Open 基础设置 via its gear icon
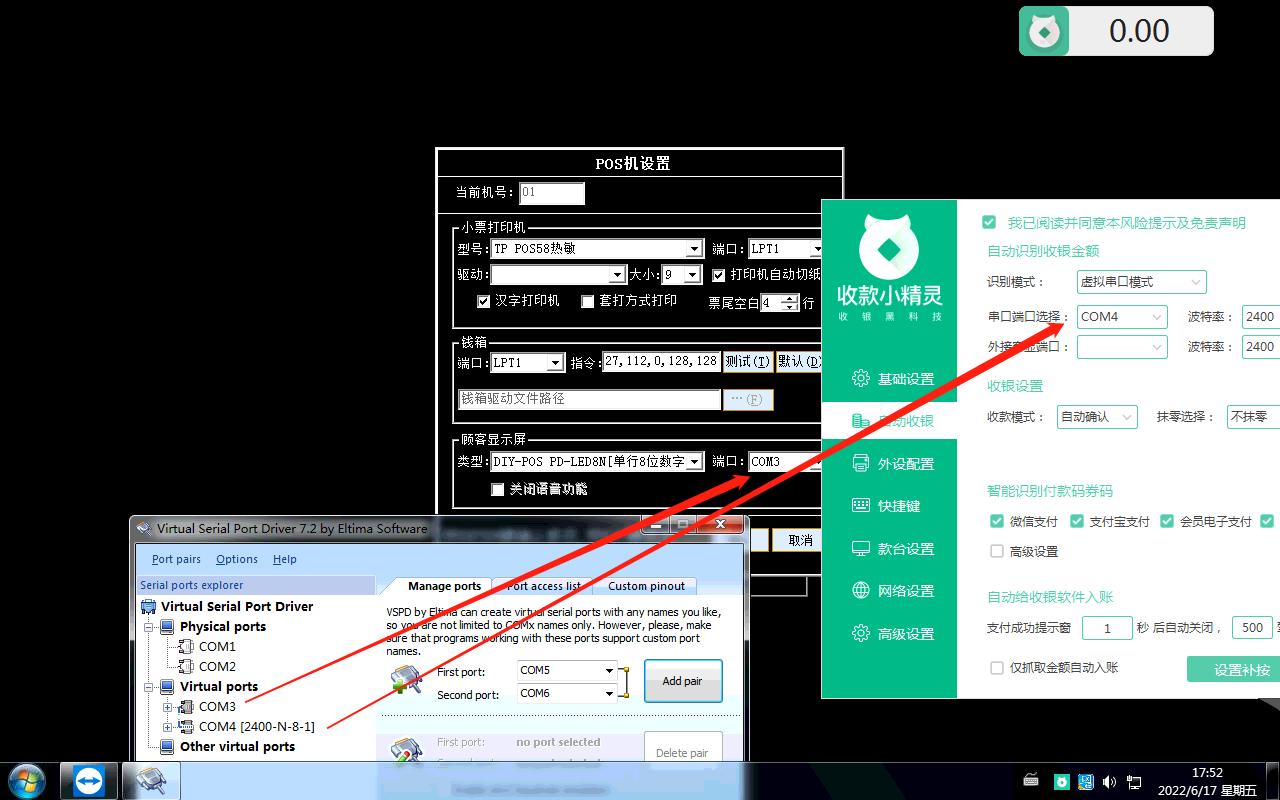 pyautogui.click(x=860, y=378)
